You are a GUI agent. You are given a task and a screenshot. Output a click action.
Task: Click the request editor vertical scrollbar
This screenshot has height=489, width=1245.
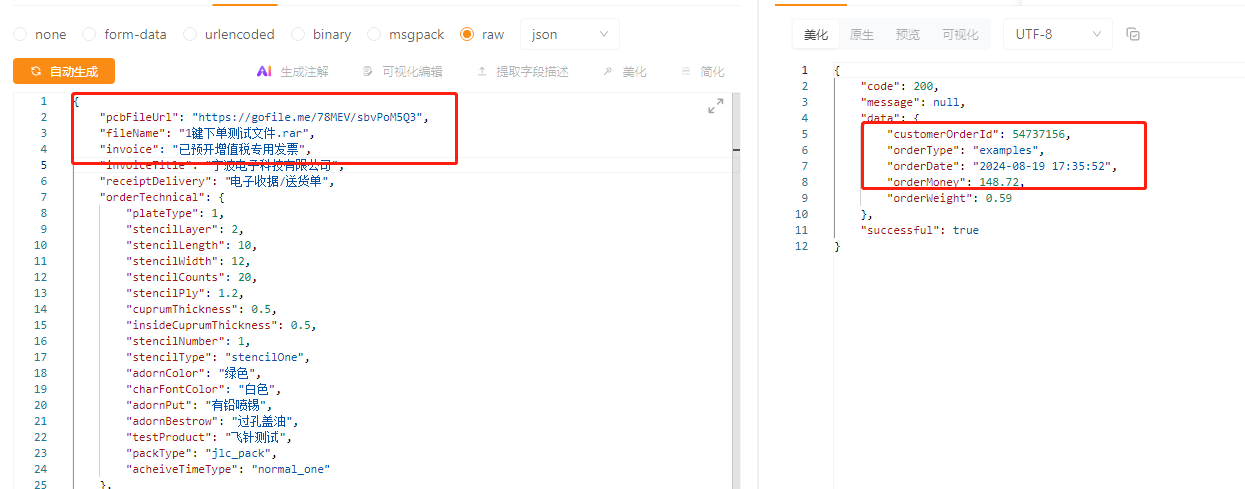click(x=737, y=151)
